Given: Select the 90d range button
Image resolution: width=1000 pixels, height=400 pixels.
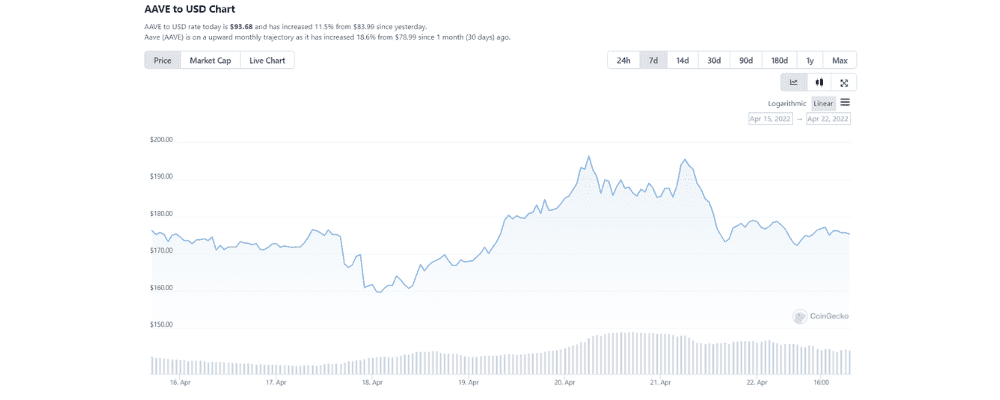Looking at the screenshot, I should pyautogui.click(x=746, y=60).
